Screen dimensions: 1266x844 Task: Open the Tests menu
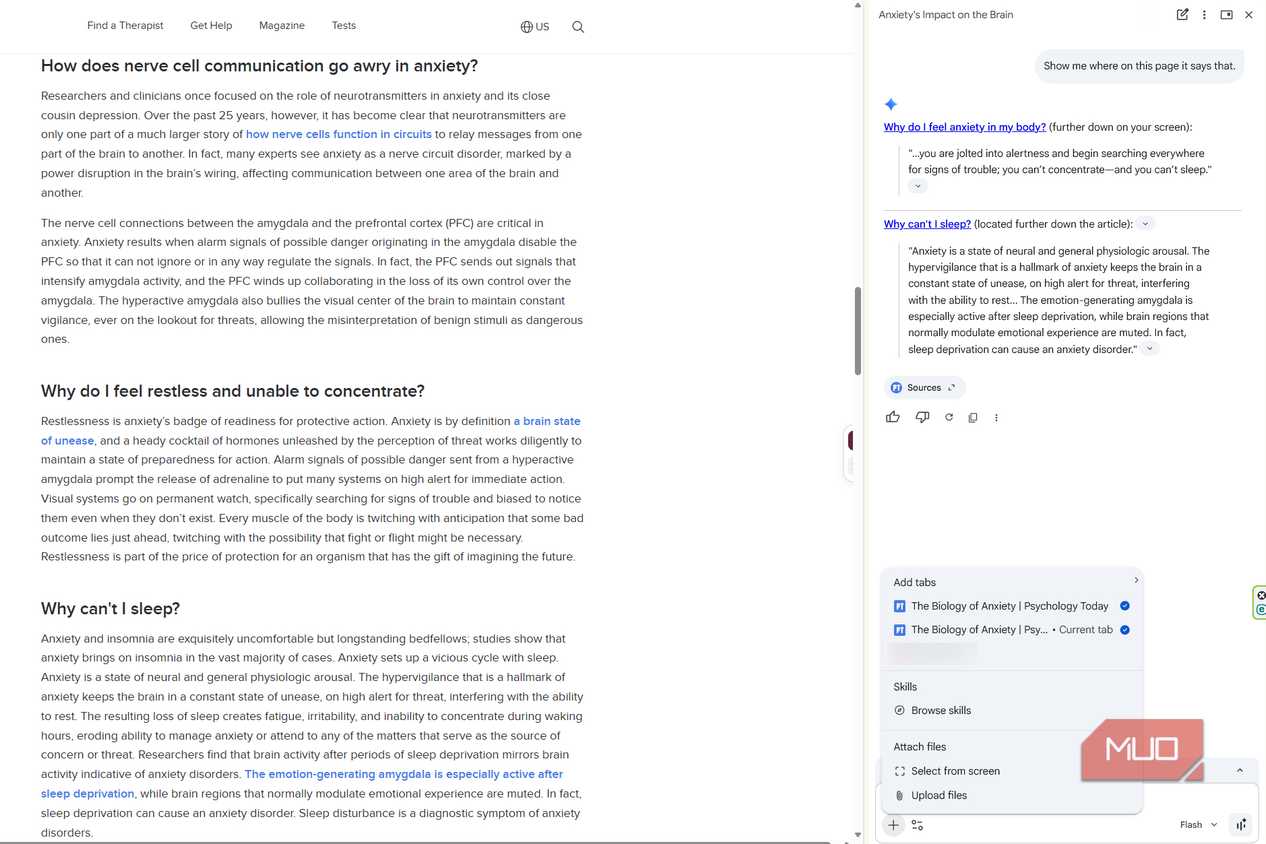click(344, 25)
